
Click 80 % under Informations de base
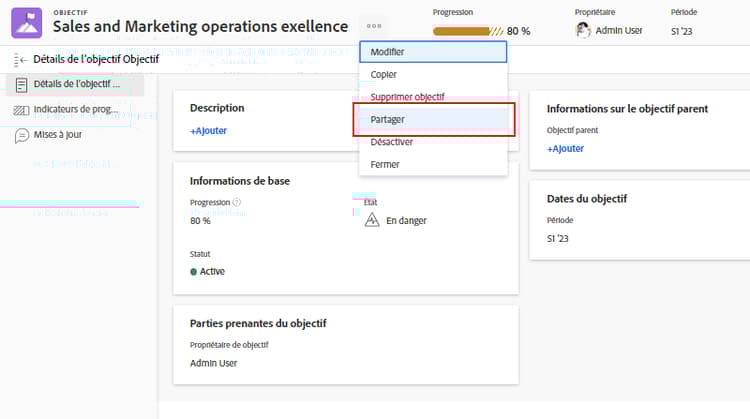point(200,221)
